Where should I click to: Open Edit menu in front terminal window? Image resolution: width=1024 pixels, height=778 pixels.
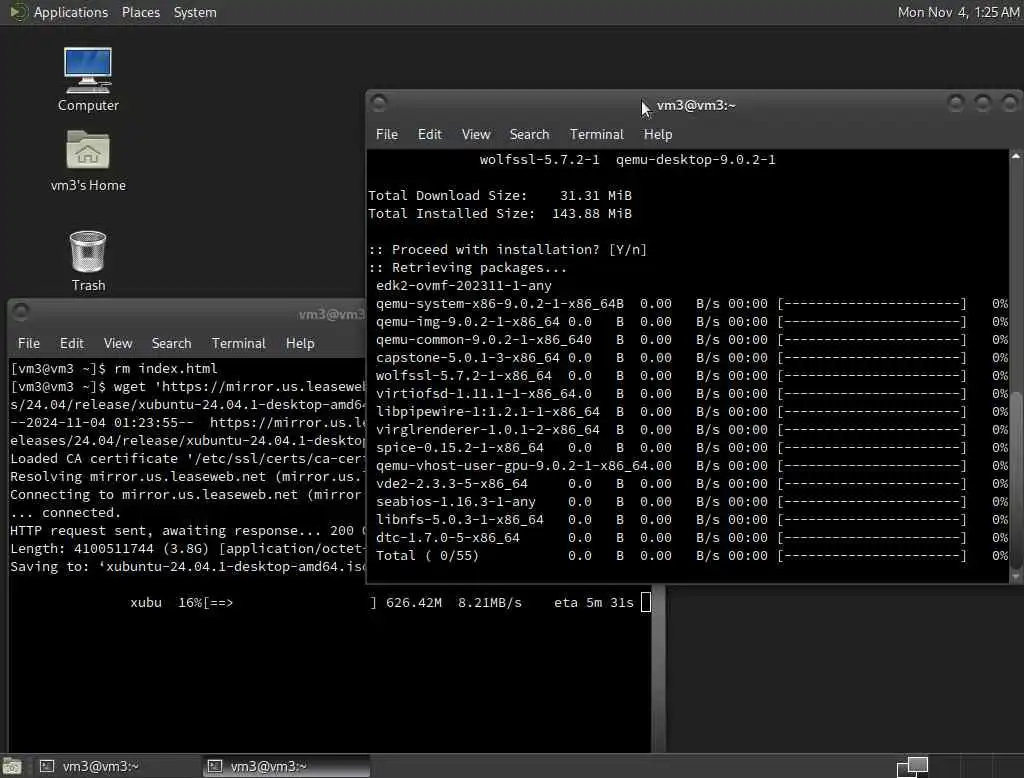pos(430,134)
